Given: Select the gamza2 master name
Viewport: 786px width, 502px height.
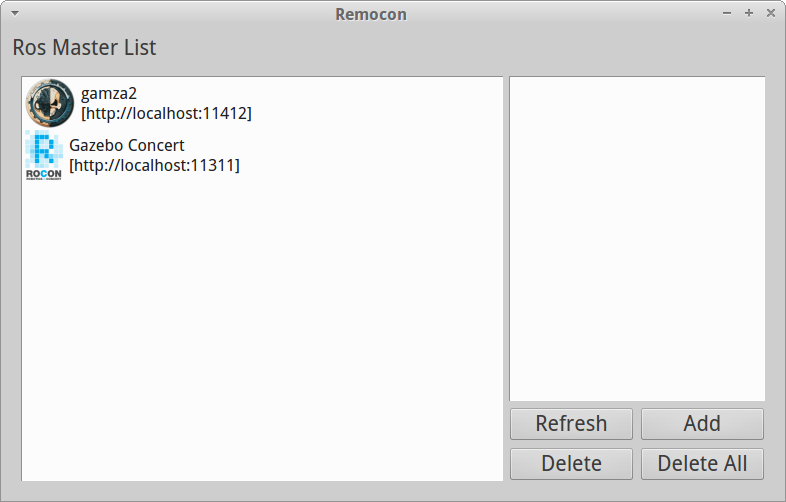Looking at the screenshot, I should (109, 94).
